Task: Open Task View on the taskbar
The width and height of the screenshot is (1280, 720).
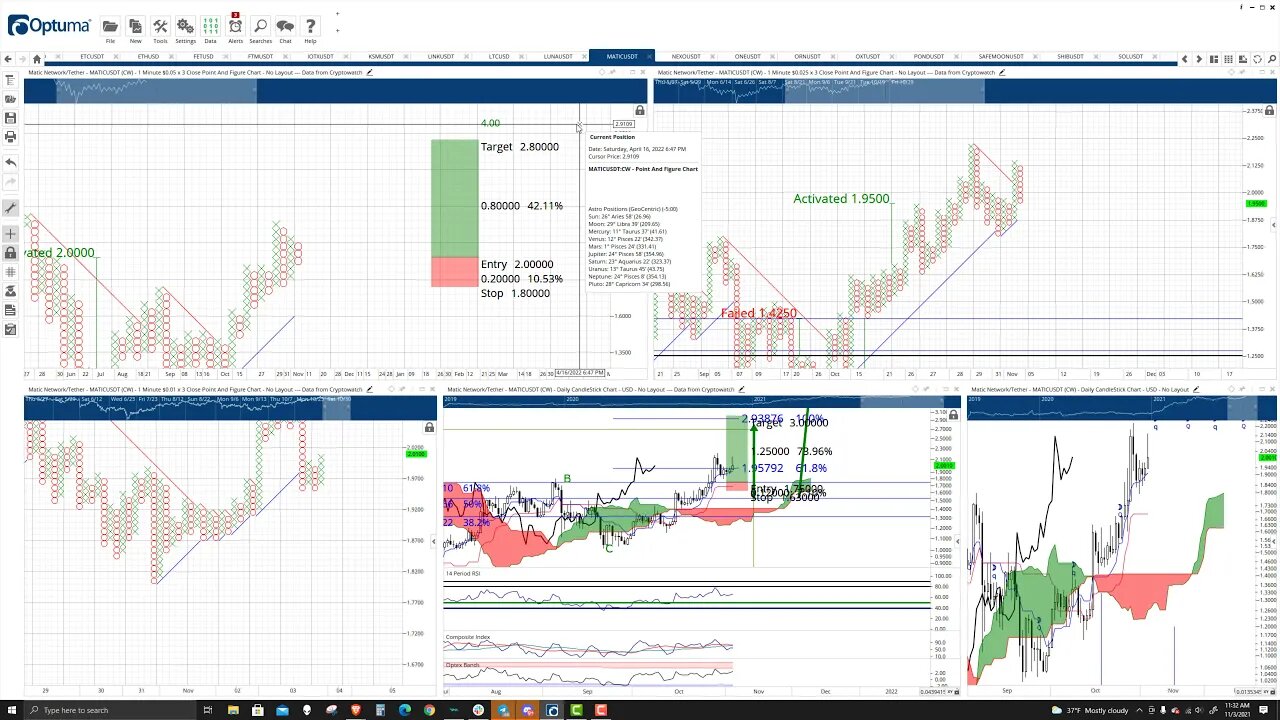Action: pyautogui.click(x=208, y=710)
